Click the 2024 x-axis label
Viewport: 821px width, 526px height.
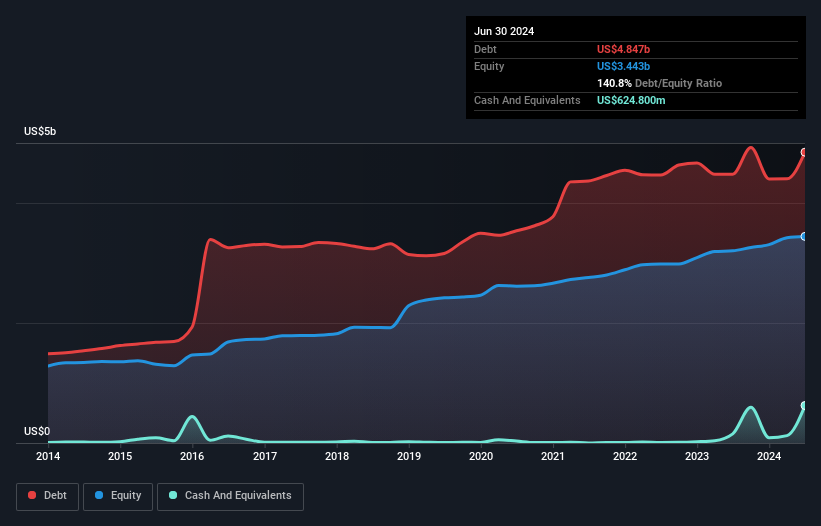[x=769, y=456]
